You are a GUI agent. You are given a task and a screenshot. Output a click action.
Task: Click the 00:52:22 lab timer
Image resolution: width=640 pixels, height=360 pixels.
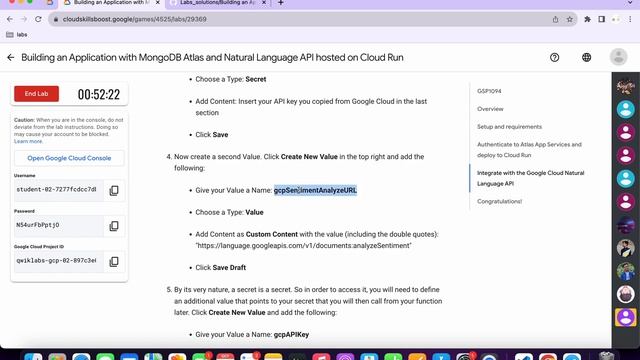click(99, 95)
